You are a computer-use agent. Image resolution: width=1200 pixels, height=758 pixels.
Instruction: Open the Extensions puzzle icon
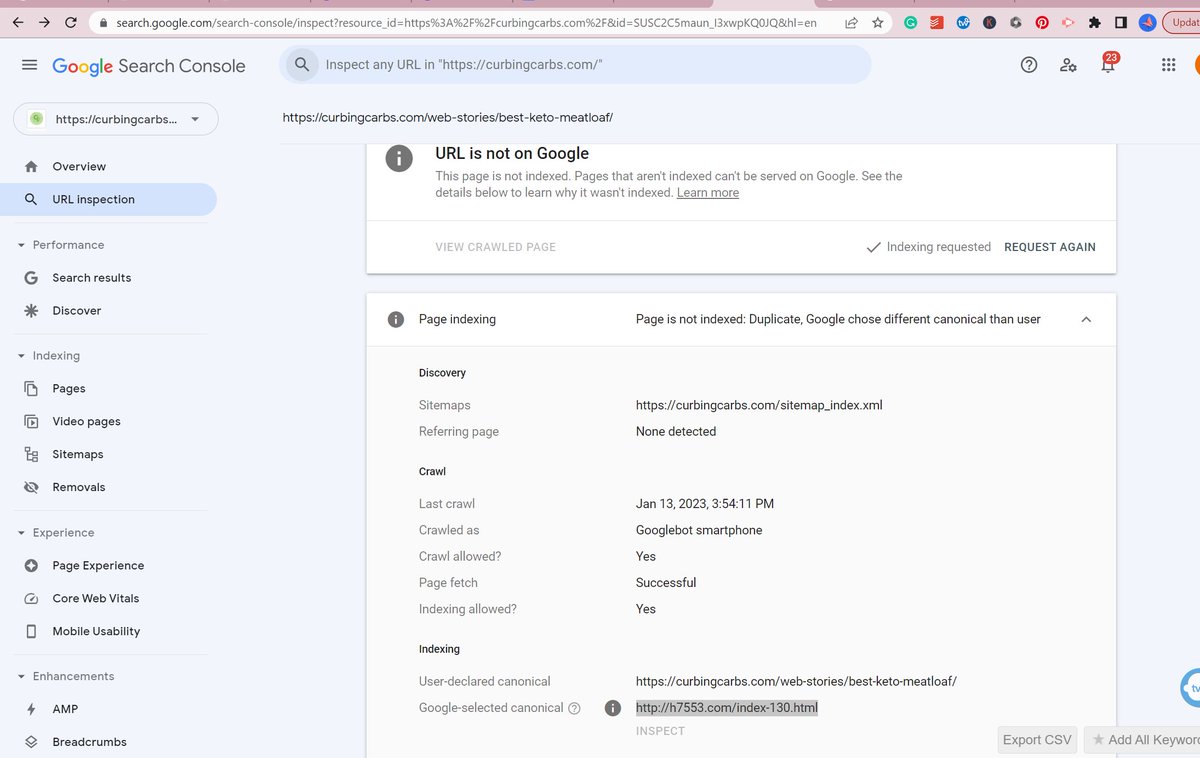point(1095,22)
